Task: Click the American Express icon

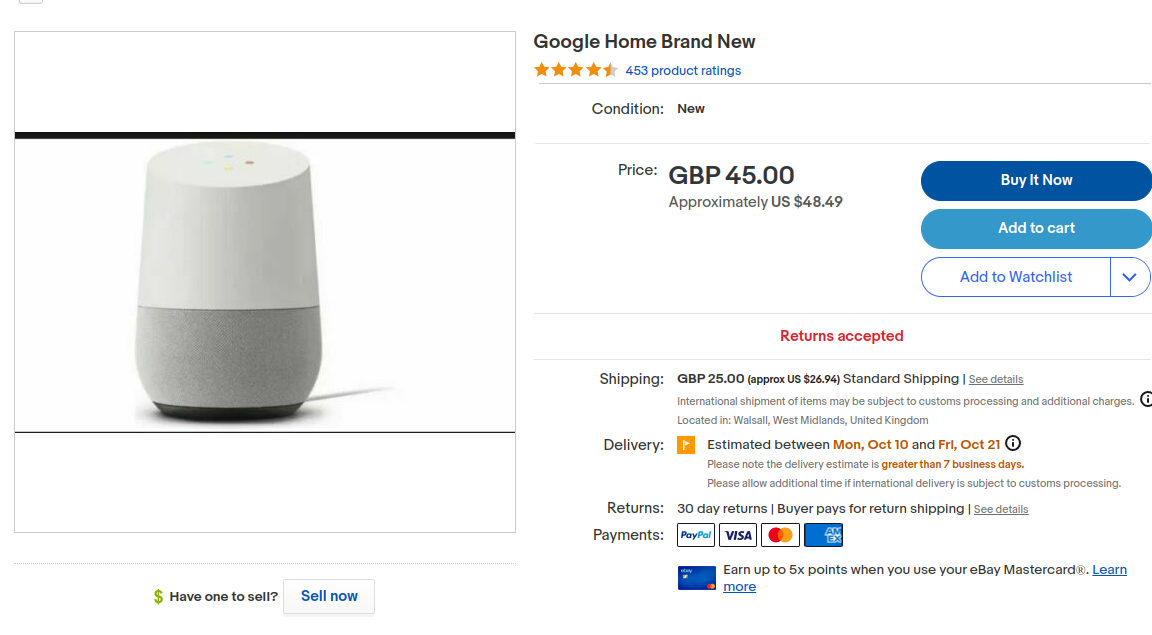Action: click(x=823, y=535)
